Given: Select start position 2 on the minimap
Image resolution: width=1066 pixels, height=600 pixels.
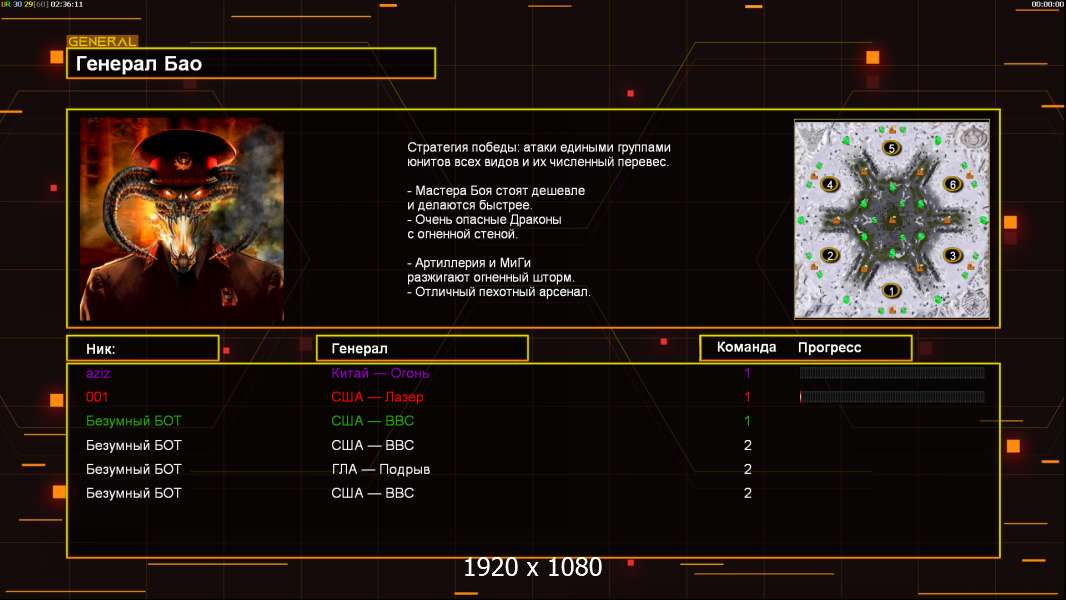Looking at the screenshot, I should click(x=829, y=256).
